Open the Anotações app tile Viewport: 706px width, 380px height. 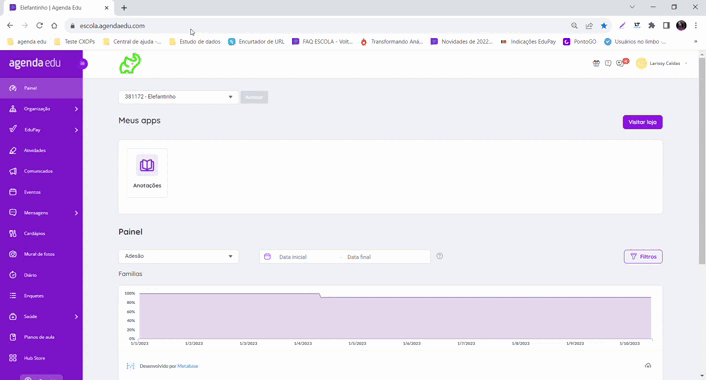[x=147, y=173]
